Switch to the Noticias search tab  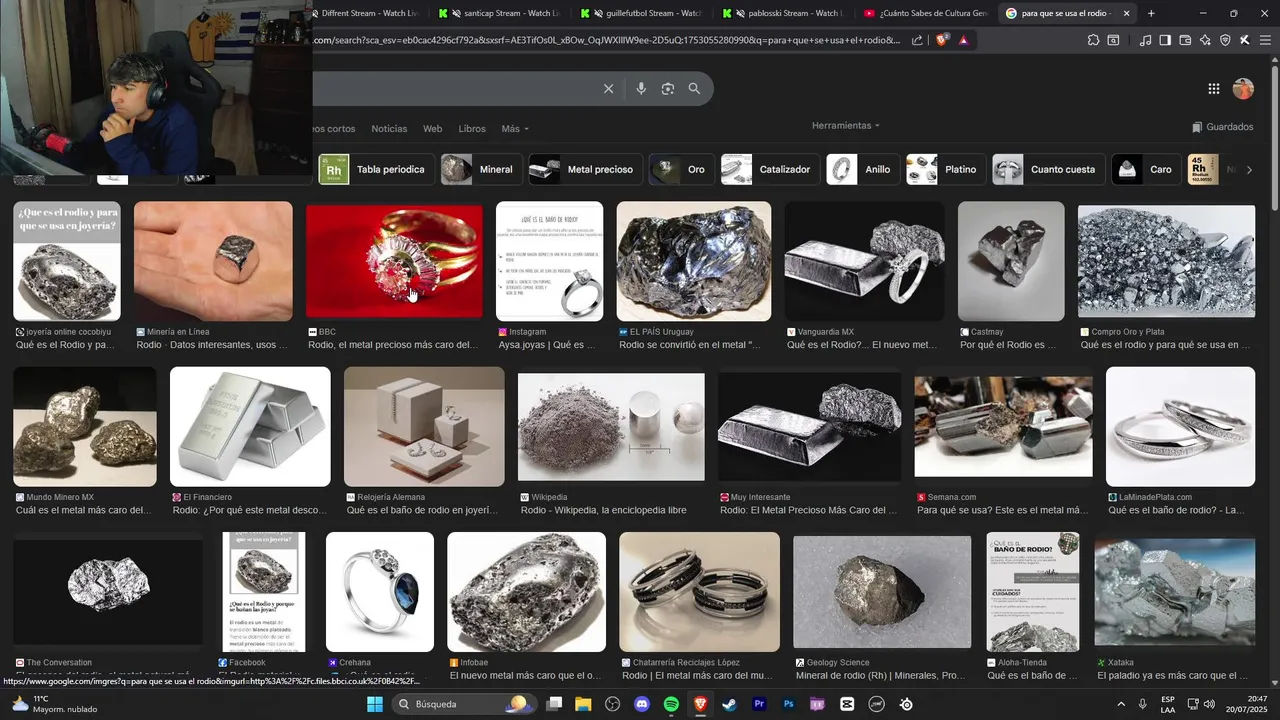coord(389,129)
